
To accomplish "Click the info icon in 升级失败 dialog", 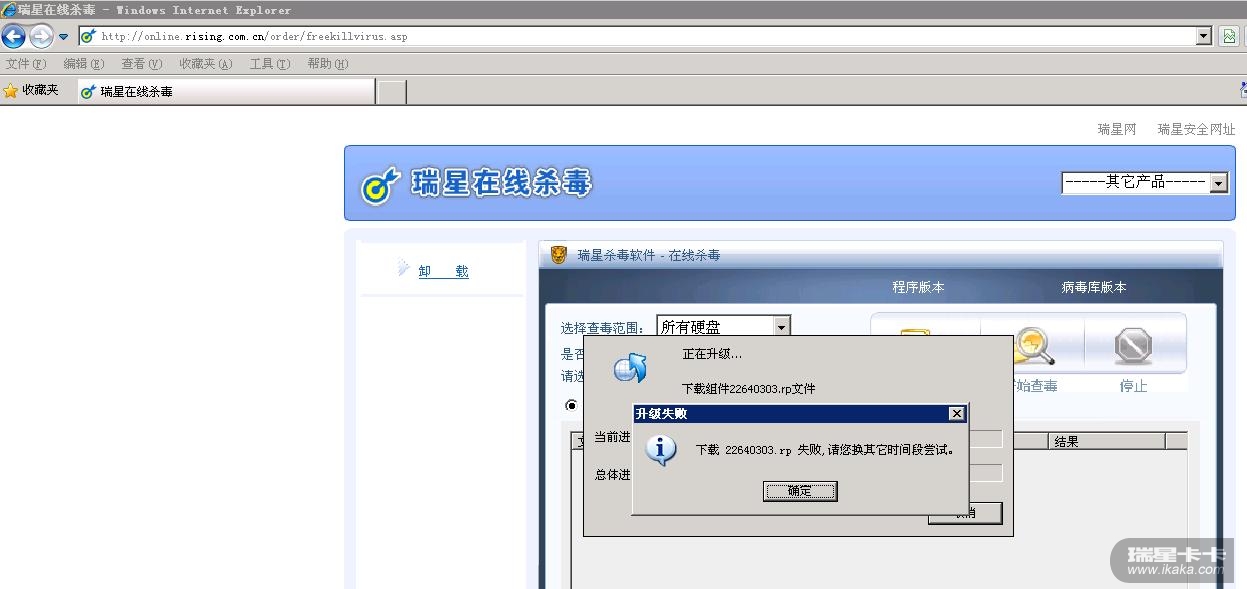I will click(x=660, y=451).
